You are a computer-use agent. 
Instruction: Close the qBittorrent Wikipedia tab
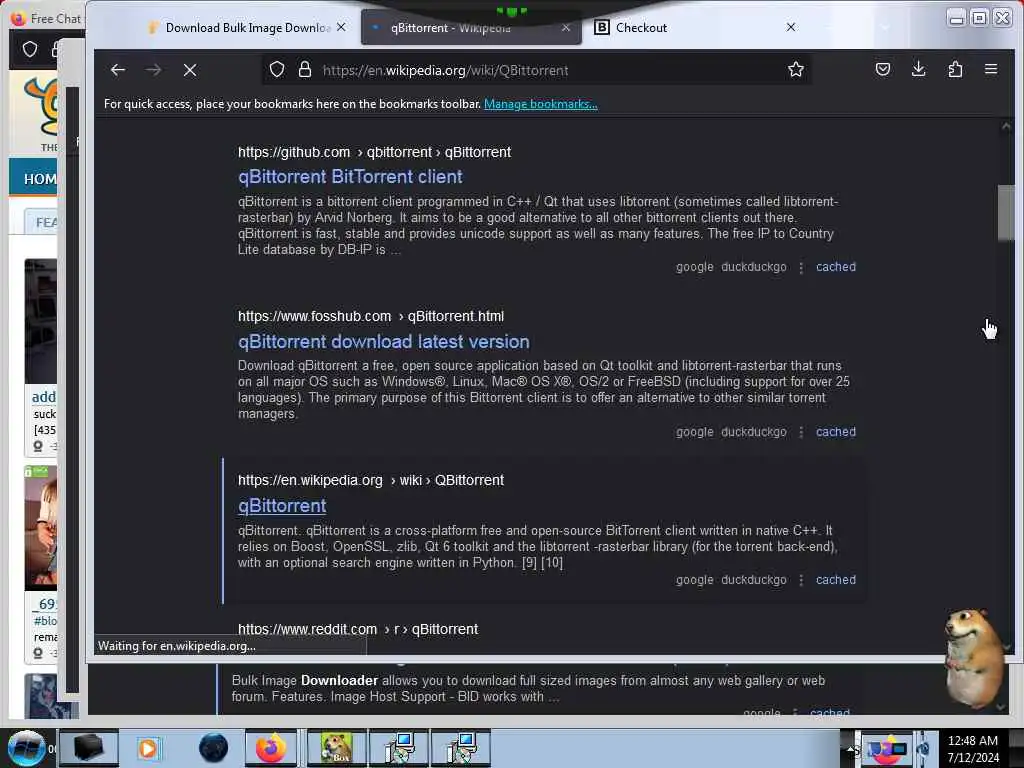pyautogui.click(x=566, y=27)
